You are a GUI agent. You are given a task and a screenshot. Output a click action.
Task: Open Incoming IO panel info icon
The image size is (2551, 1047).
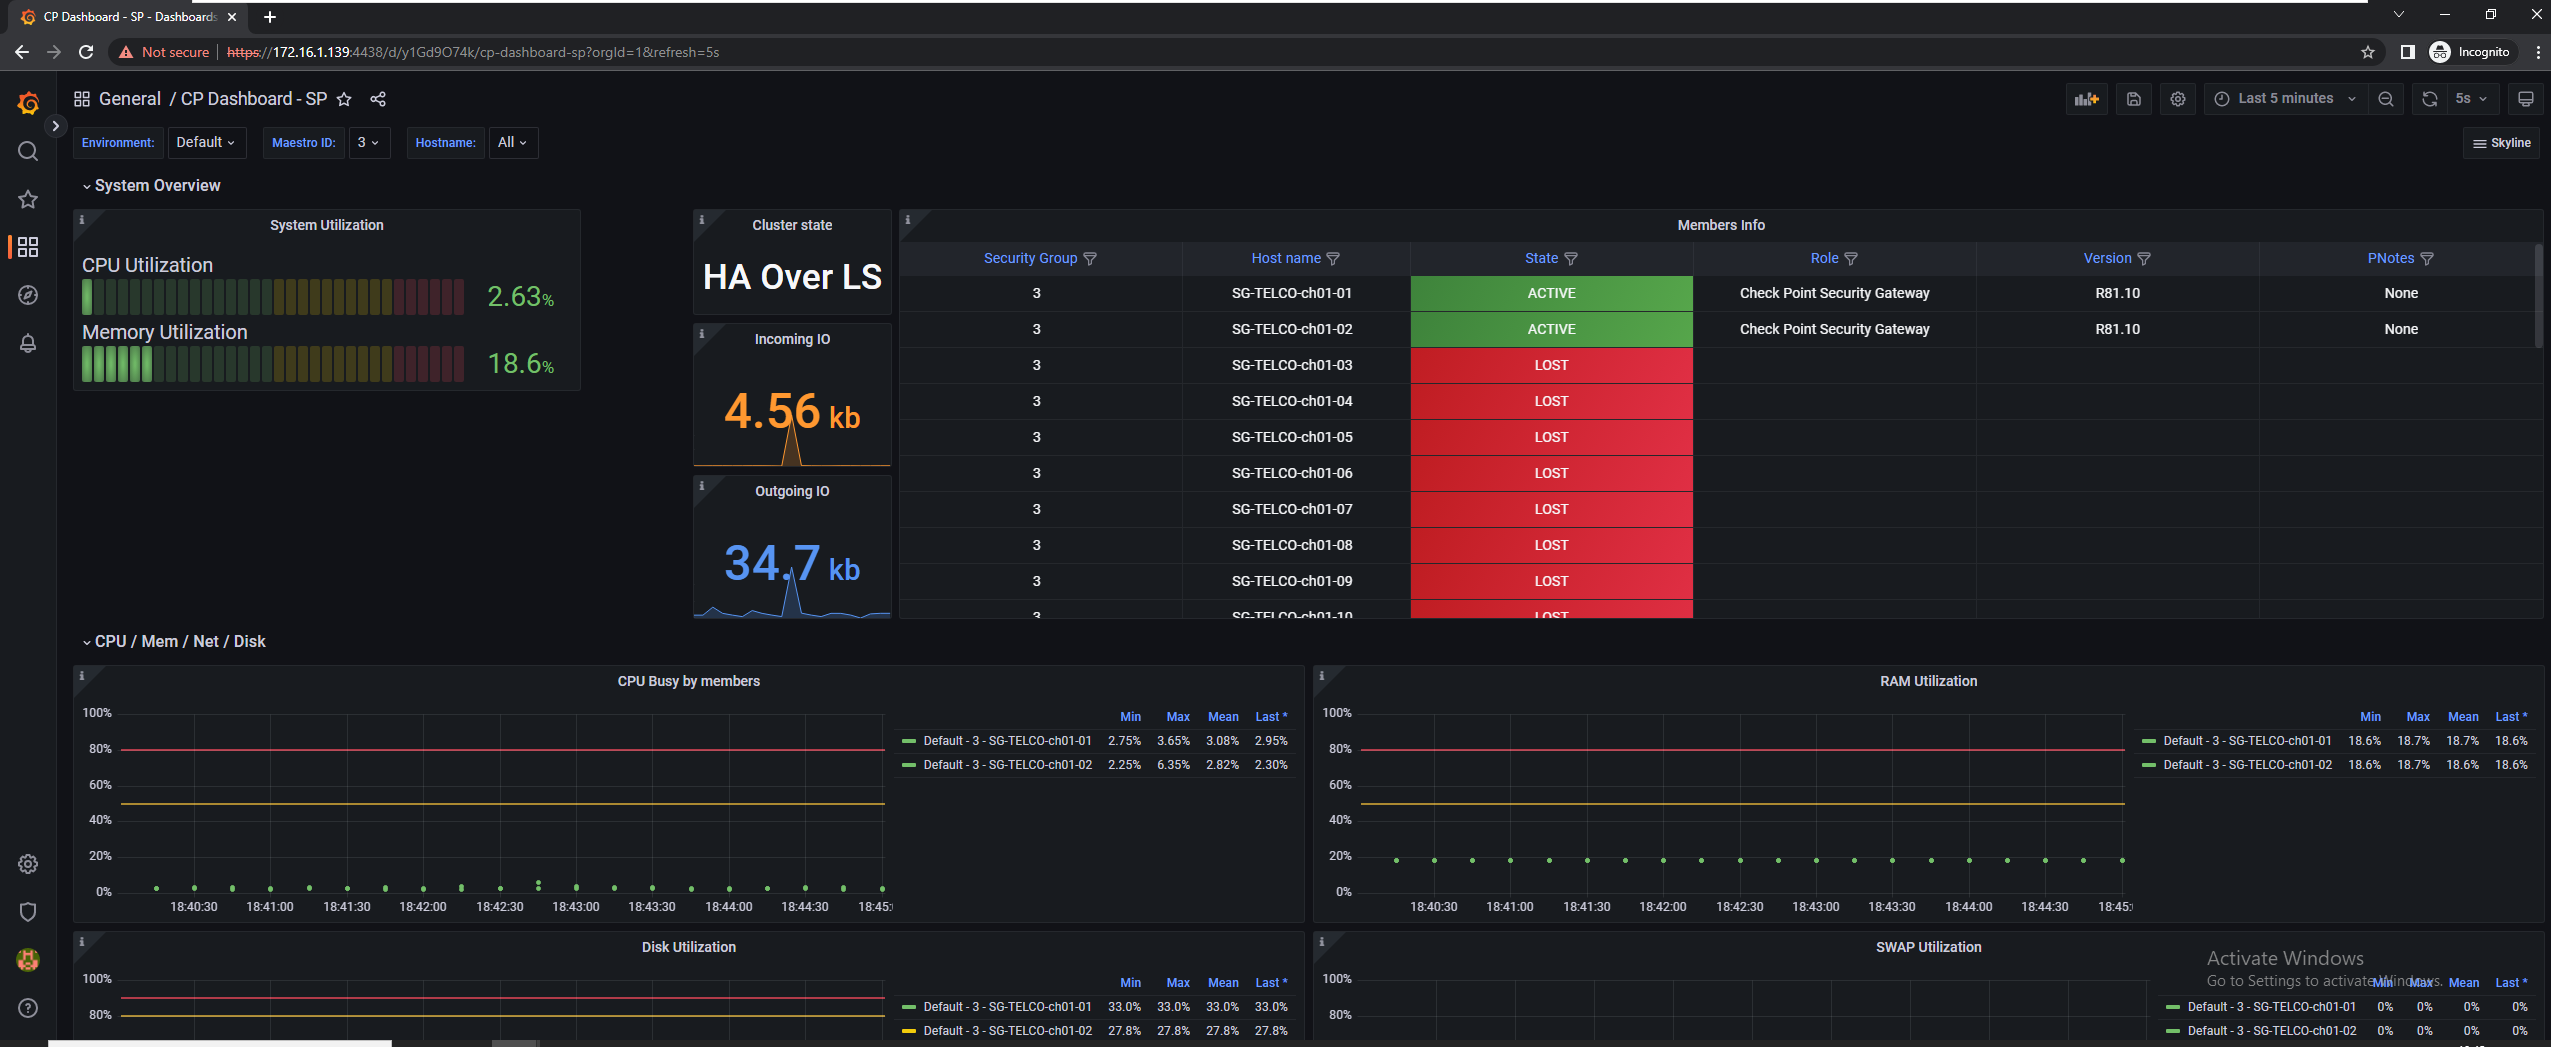pos(702,333)
